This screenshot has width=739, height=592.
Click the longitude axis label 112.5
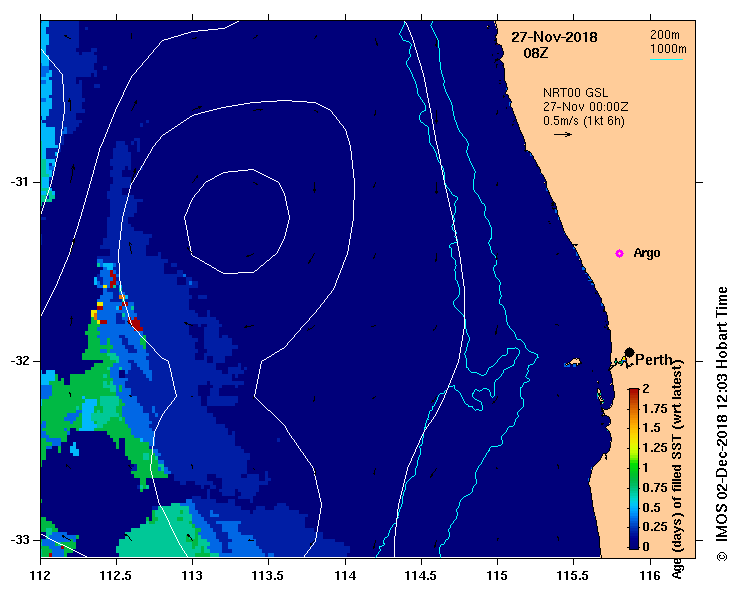pyautogui.click(x=116, y=576)
